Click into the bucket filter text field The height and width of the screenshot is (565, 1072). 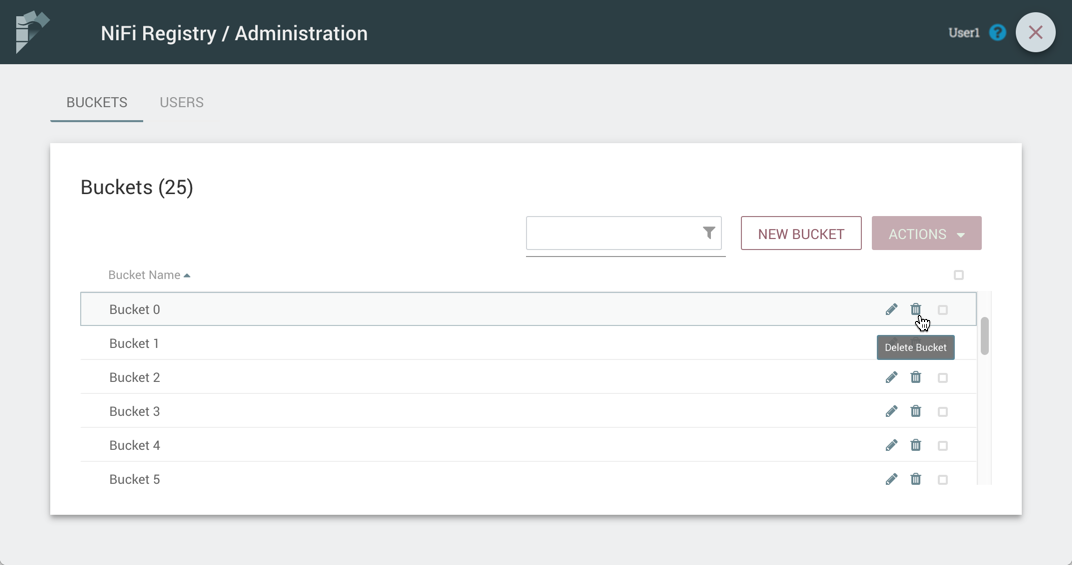click(x=612, y=234)
